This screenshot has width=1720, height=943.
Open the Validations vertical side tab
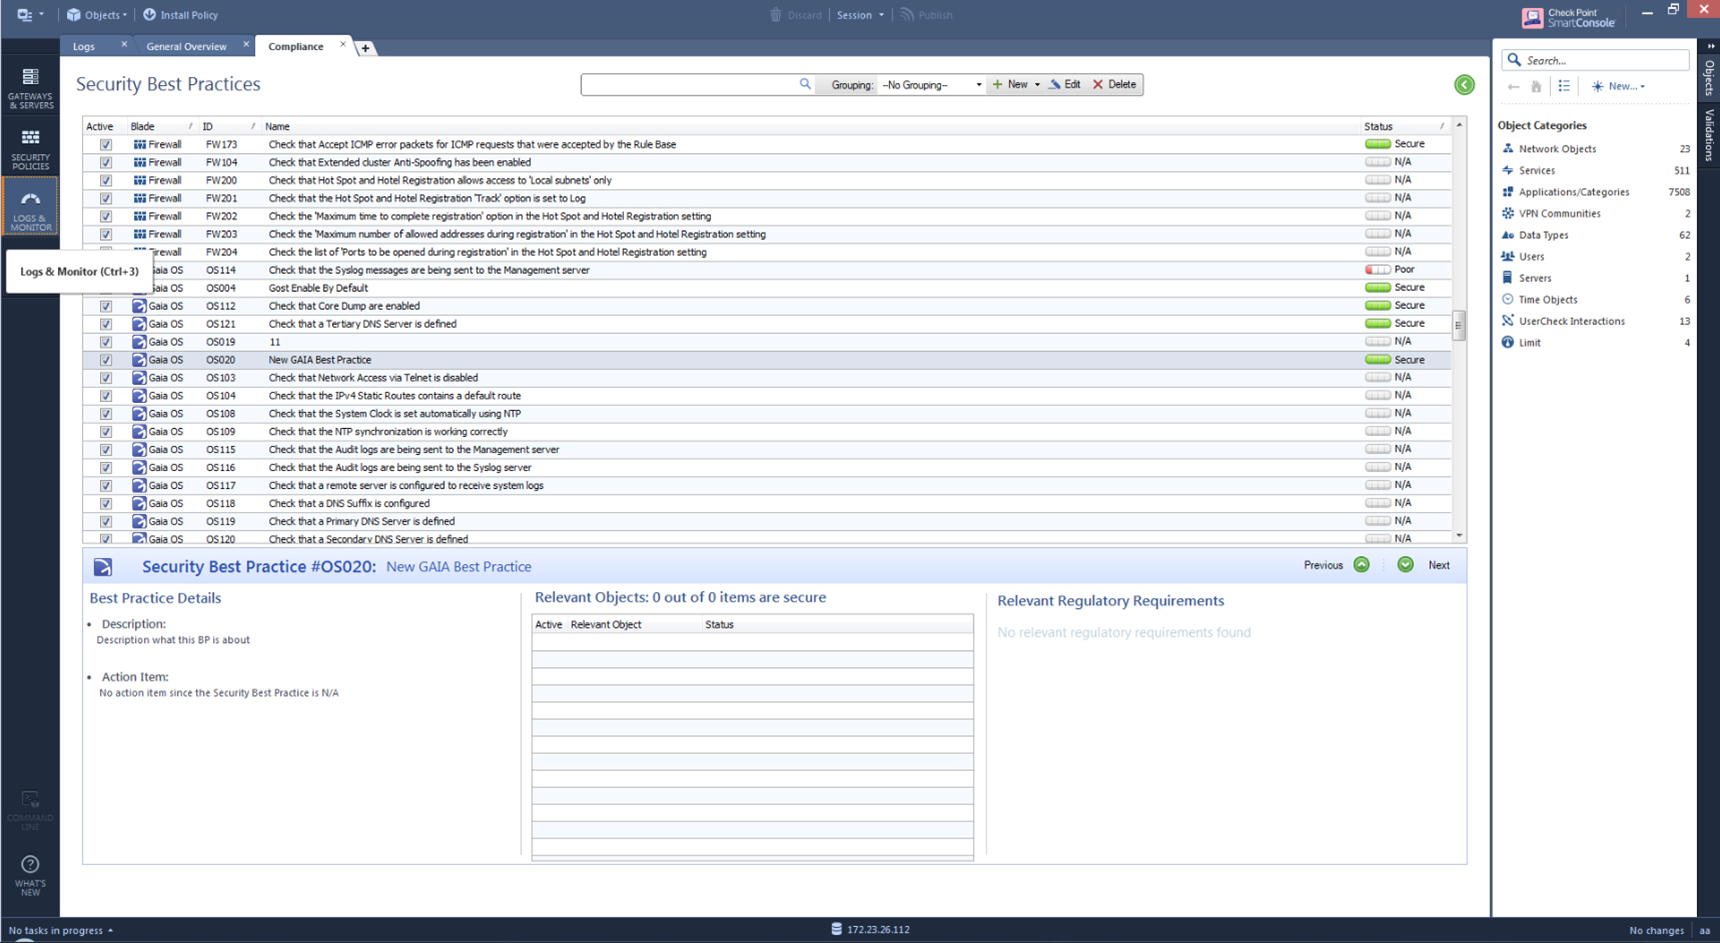(1709, 135)
